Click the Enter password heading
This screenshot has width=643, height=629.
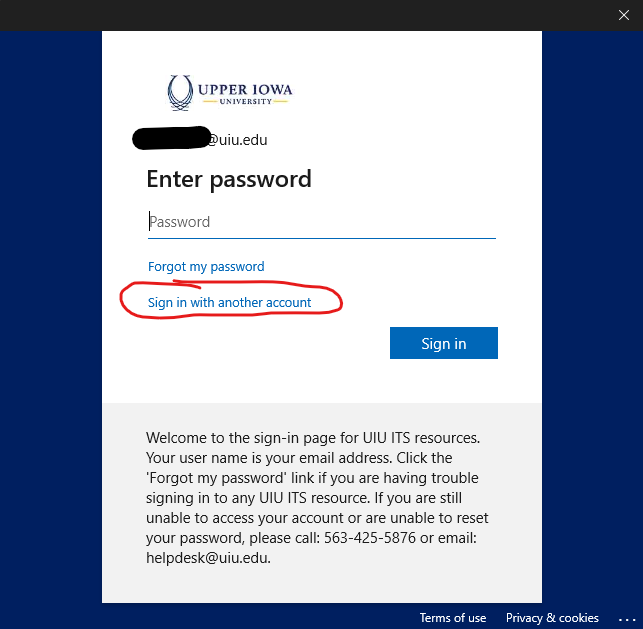pos(229,179)
